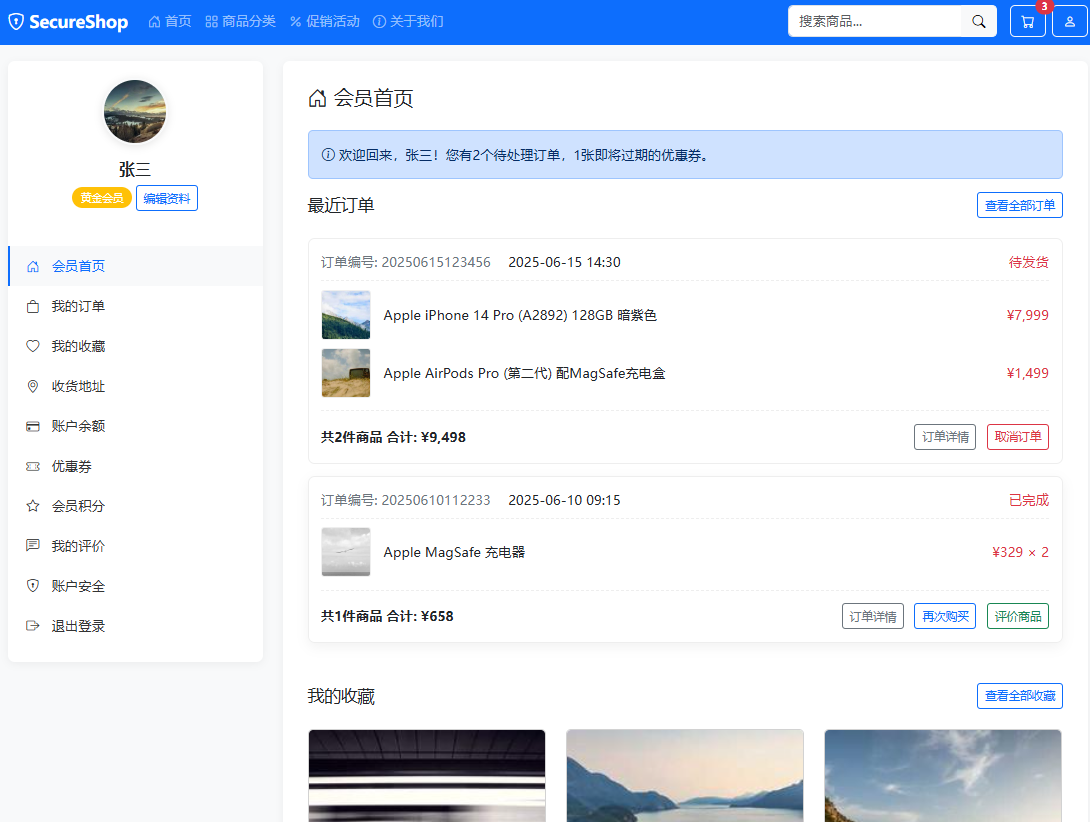The image size is (1090, 822).
Task: Open 会员积分 in the sidebar
Action: pos(136,506)
